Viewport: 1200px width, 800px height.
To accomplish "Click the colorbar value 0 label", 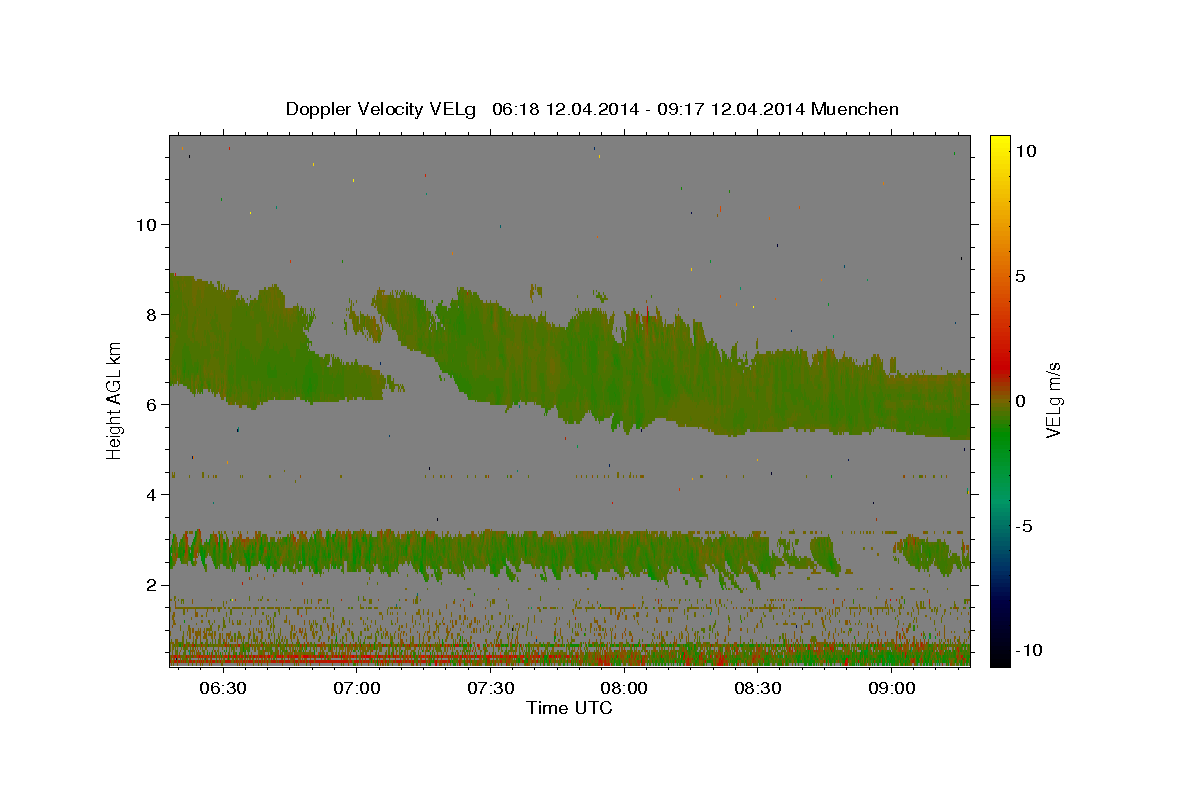I will click(1020, 401).
